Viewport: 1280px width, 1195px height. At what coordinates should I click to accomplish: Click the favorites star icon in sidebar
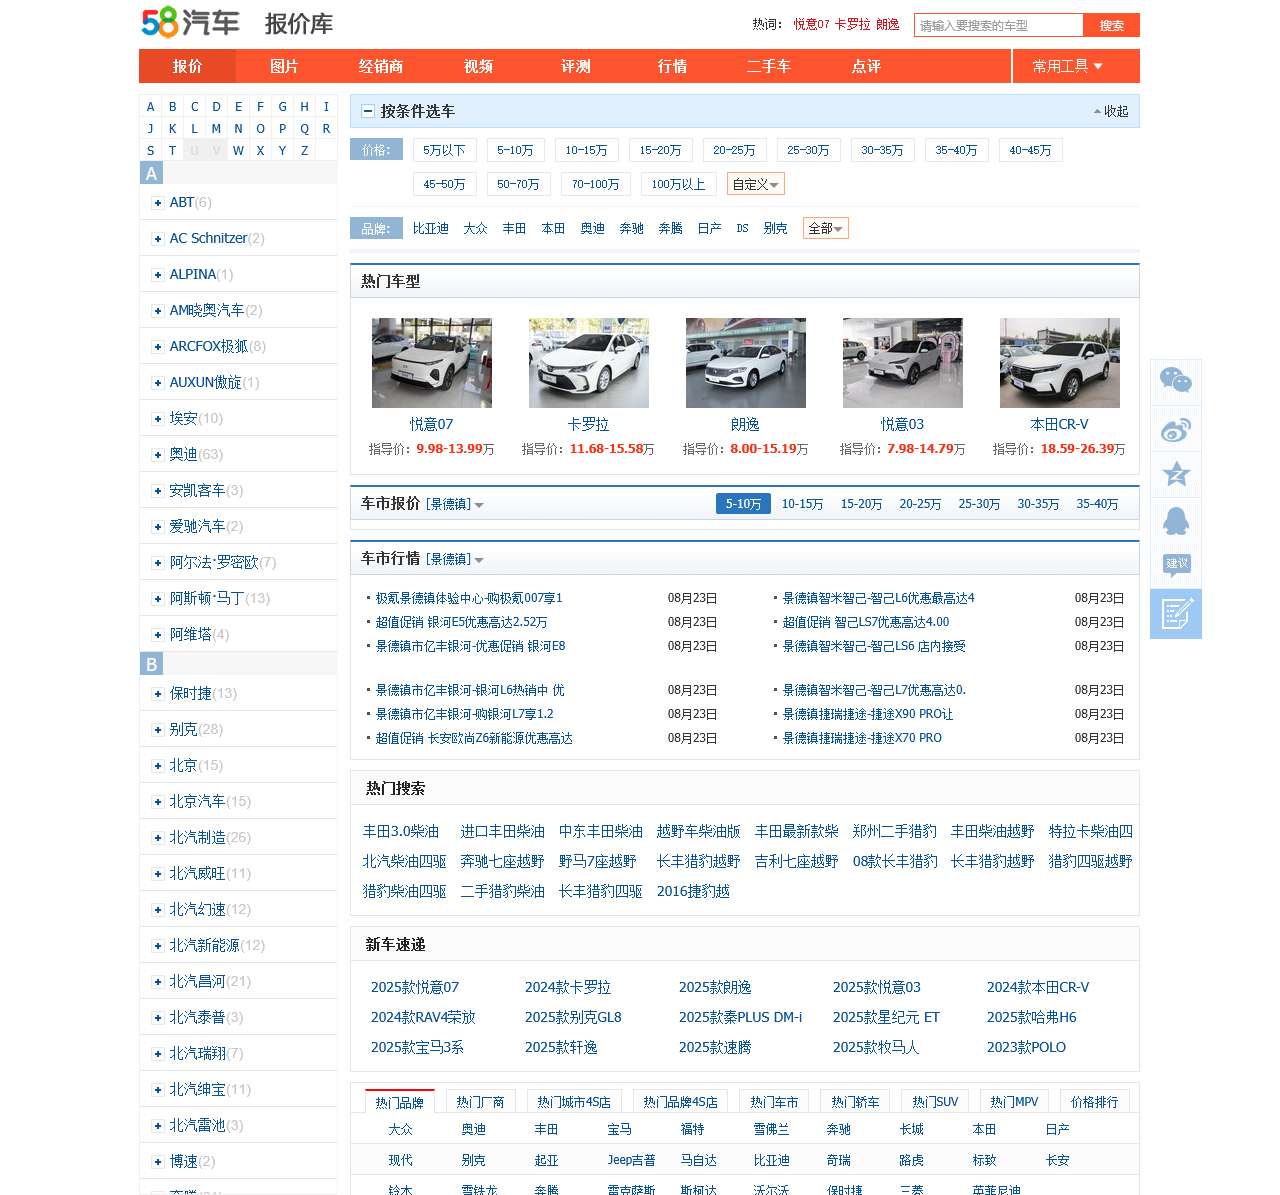click(1175, 474)
